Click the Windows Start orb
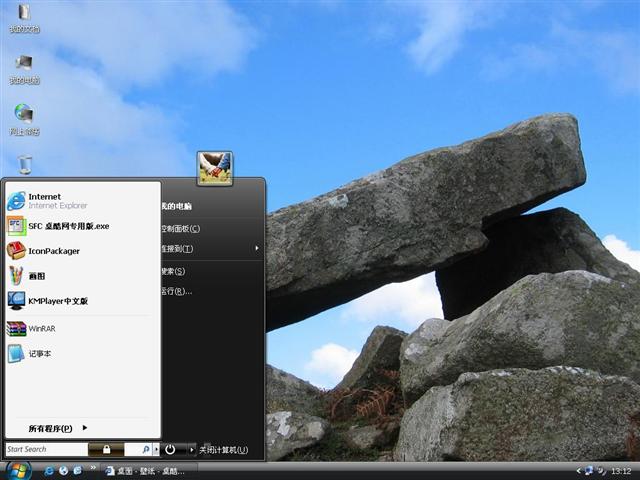Viewport: 640px width, 480px height. [18, 471]
